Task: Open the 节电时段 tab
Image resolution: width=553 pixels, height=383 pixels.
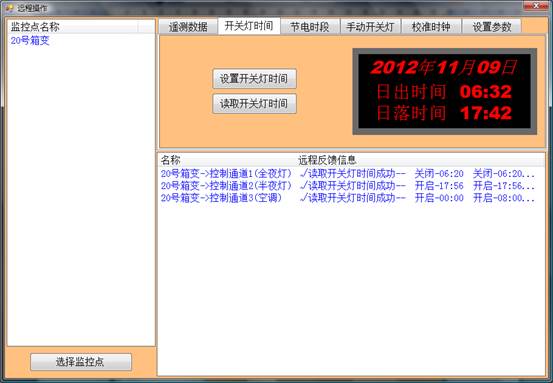Action: (310, 27)
